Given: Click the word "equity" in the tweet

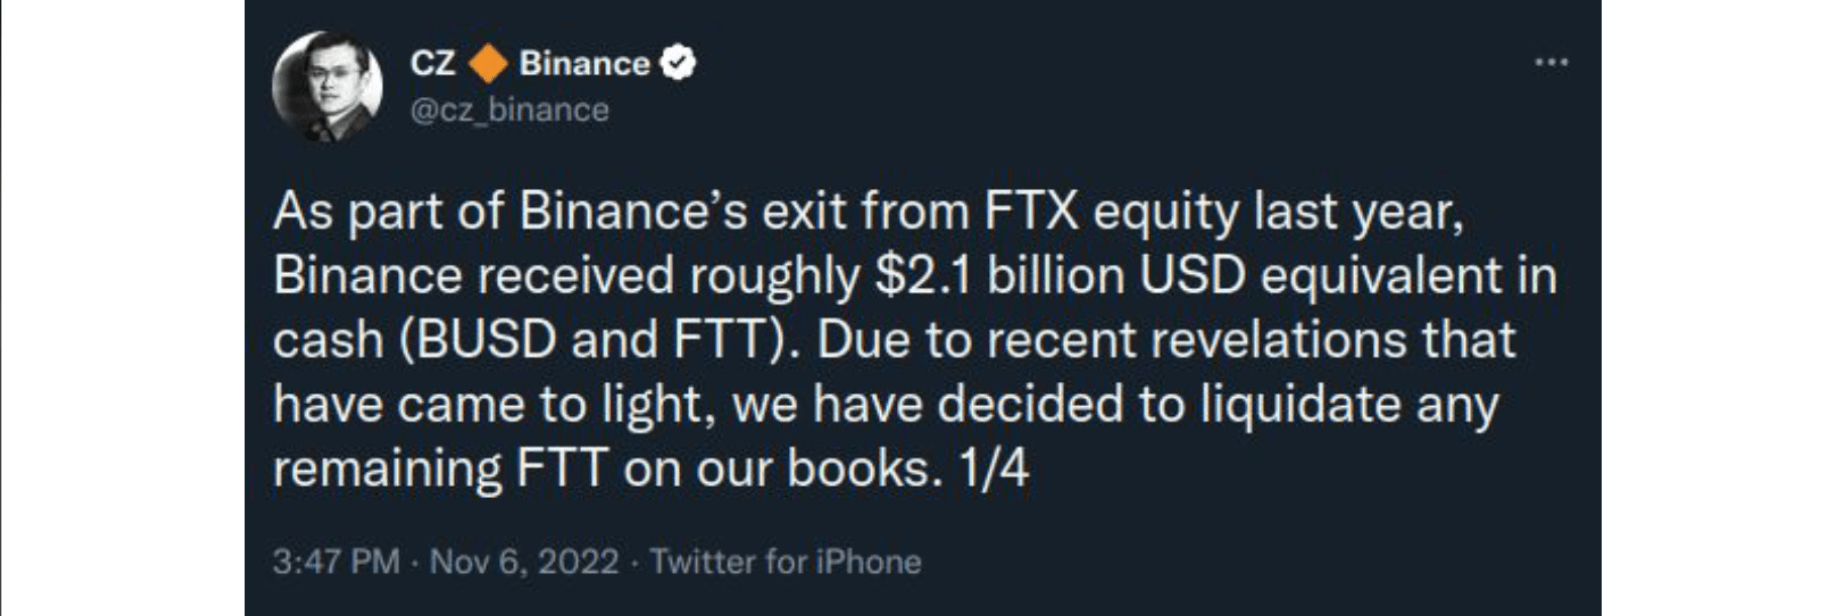Looking at the screenshot, I should [x=1165, y=214].
